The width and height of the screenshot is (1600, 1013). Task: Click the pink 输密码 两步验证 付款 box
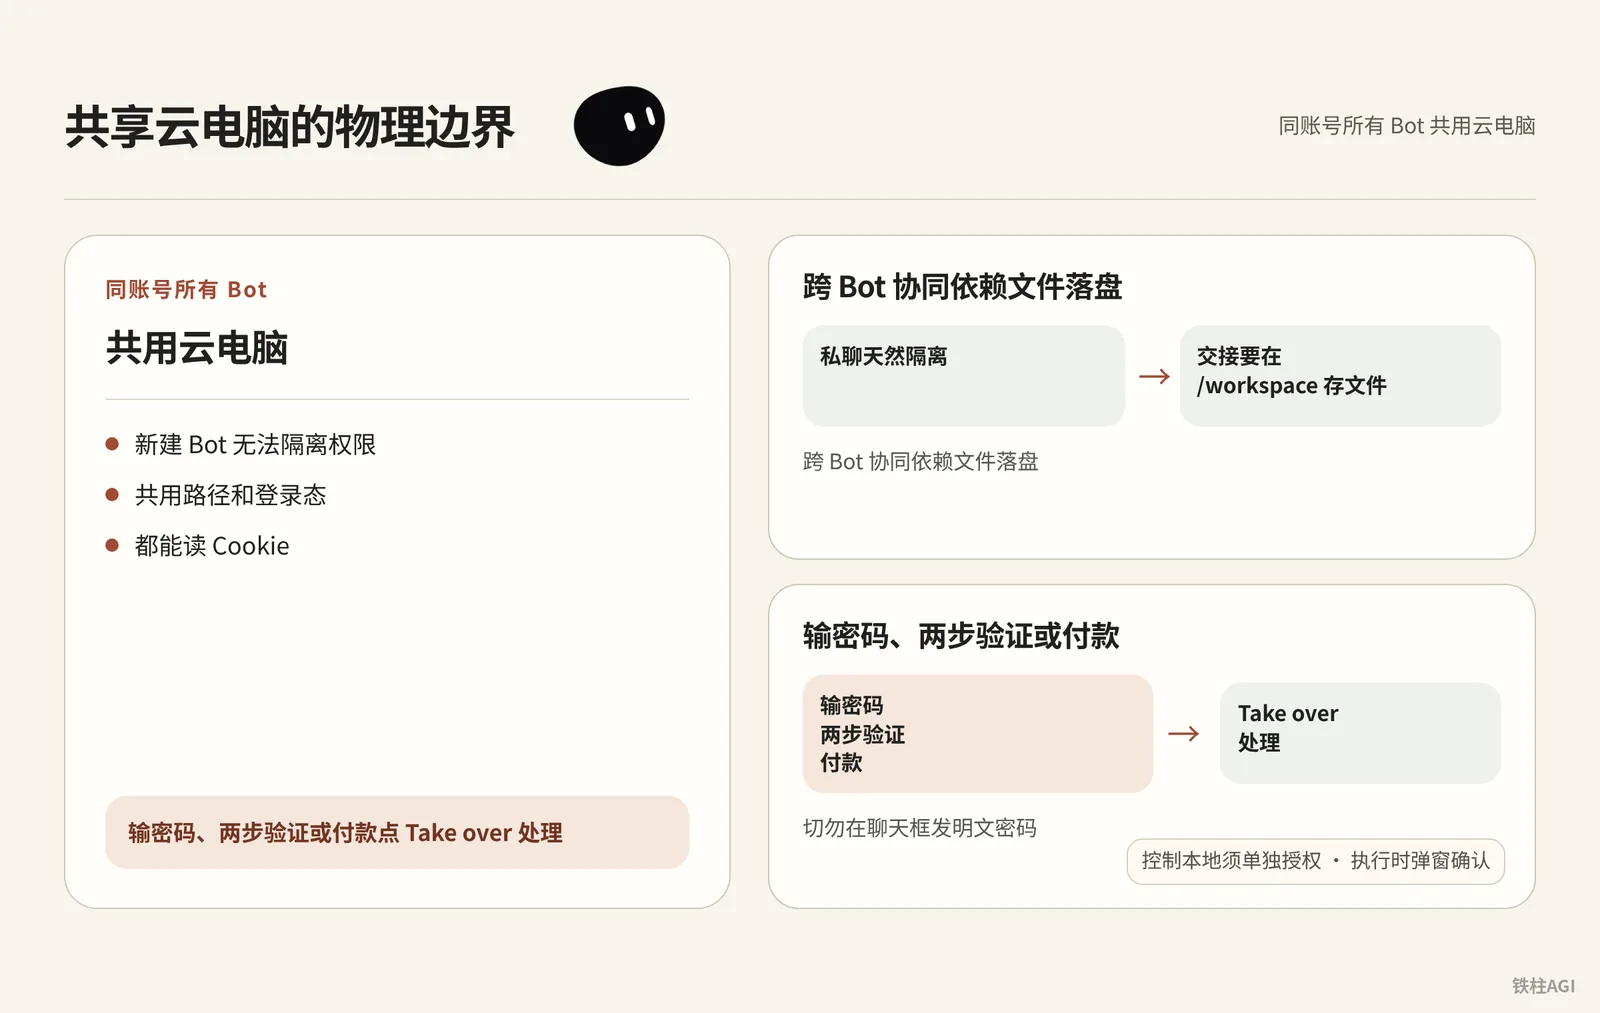[977, 734]
